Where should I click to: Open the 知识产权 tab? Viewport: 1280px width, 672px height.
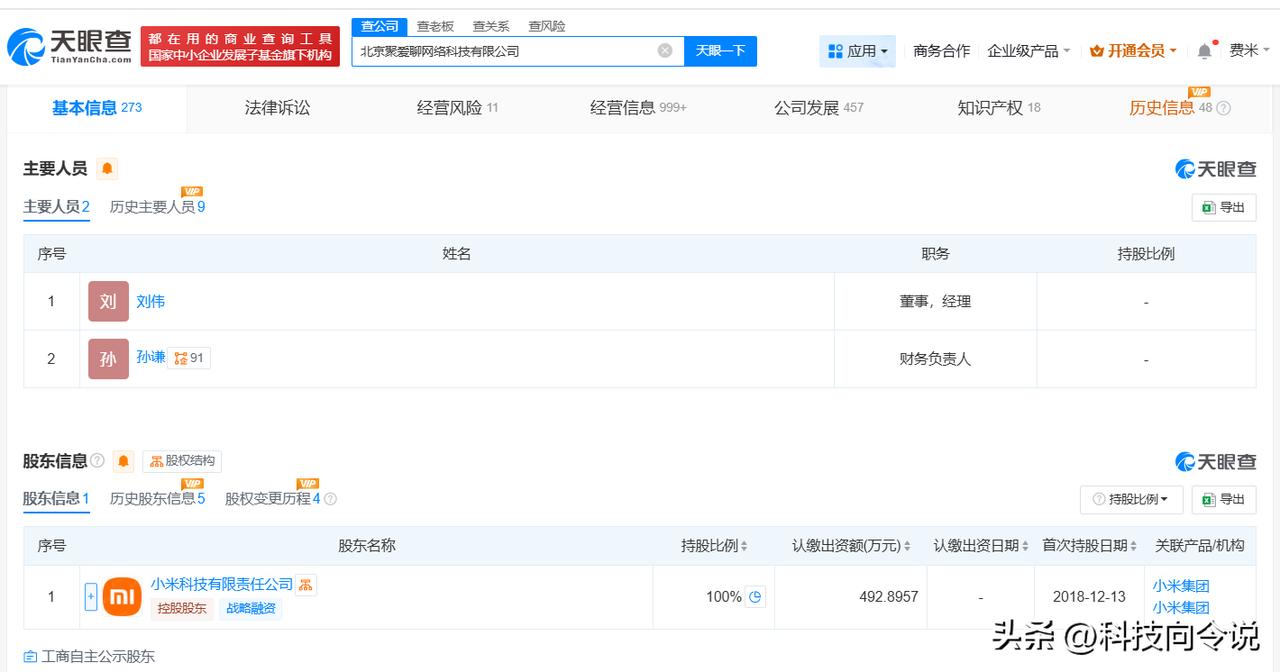coord(999,108)
